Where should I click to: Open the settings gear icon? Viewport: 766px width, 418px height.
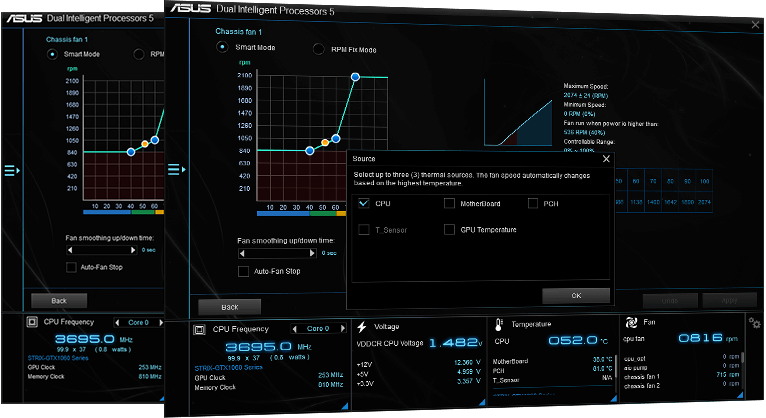pos(754,323)
